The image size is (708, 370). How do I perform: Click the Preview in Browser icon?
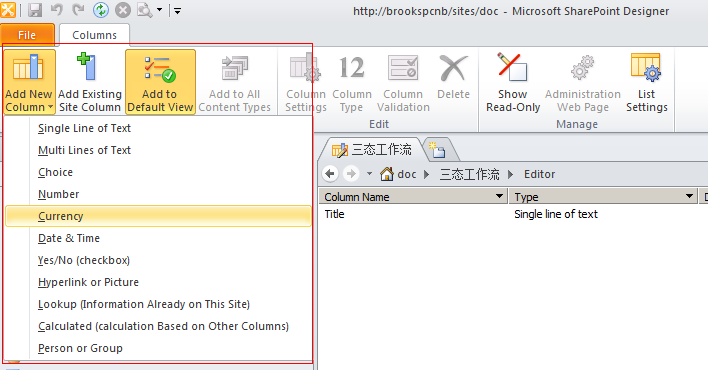pyautogui.click(x=144, y=10)
